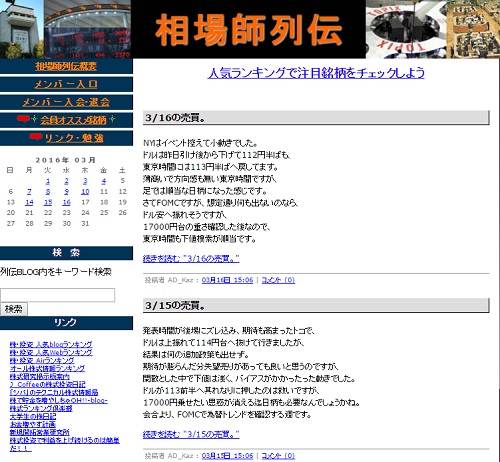500x462 pixels.
Task: Open the 03月15日 15:06 permalink
Action: (x=228, y=456)
